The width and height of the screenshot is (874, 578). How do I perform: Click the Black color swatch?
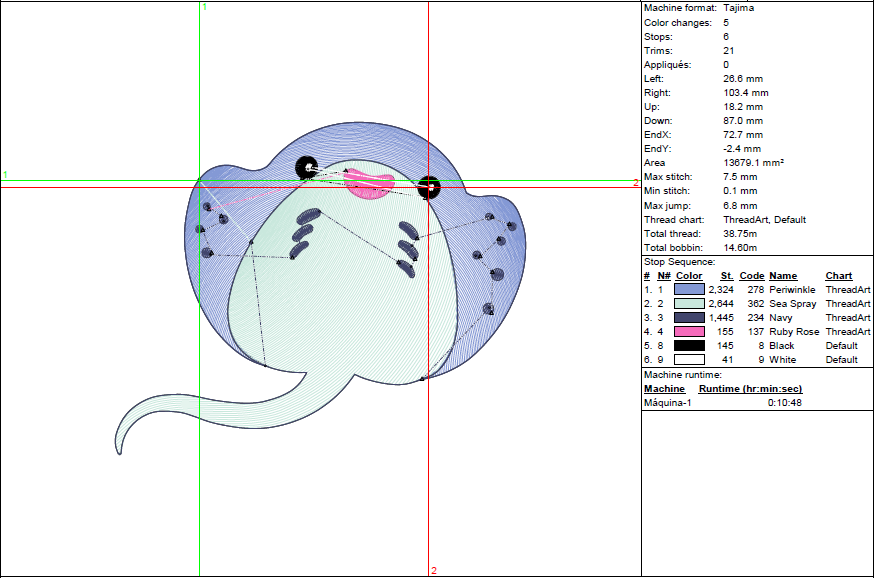689,345
